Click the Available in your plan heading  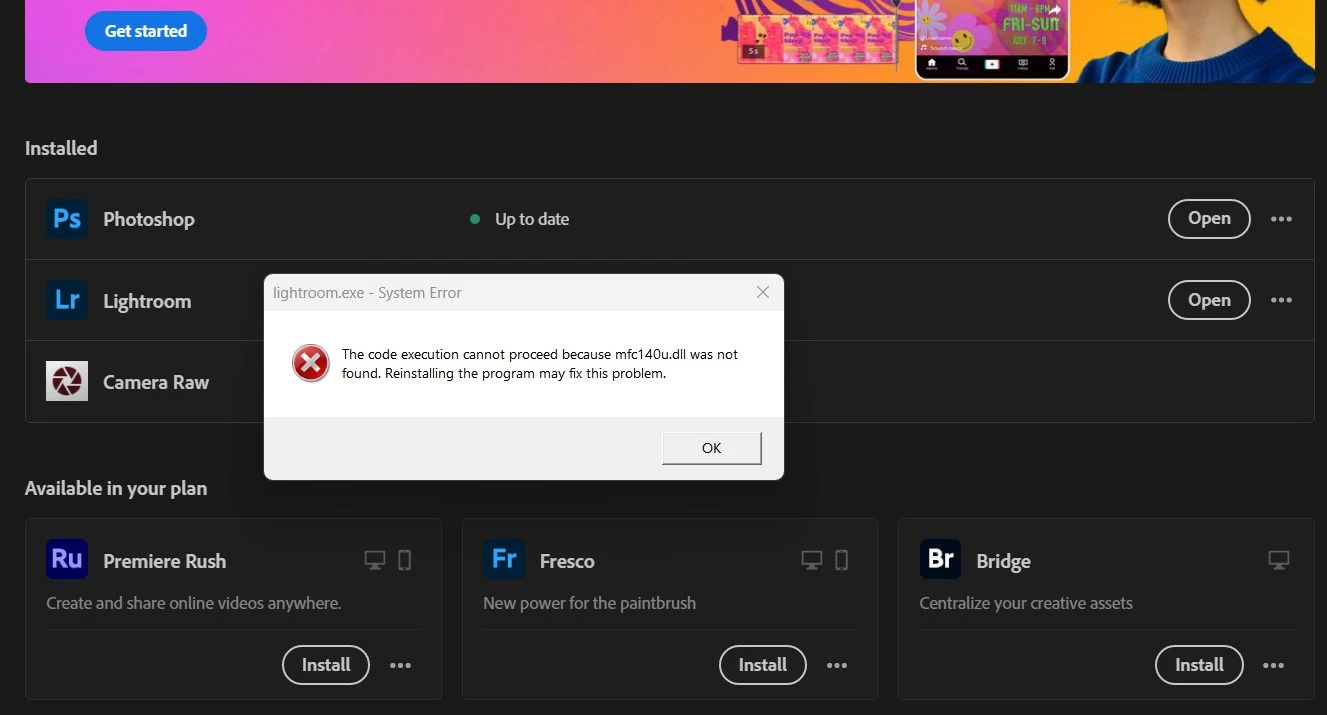point(116,488)
